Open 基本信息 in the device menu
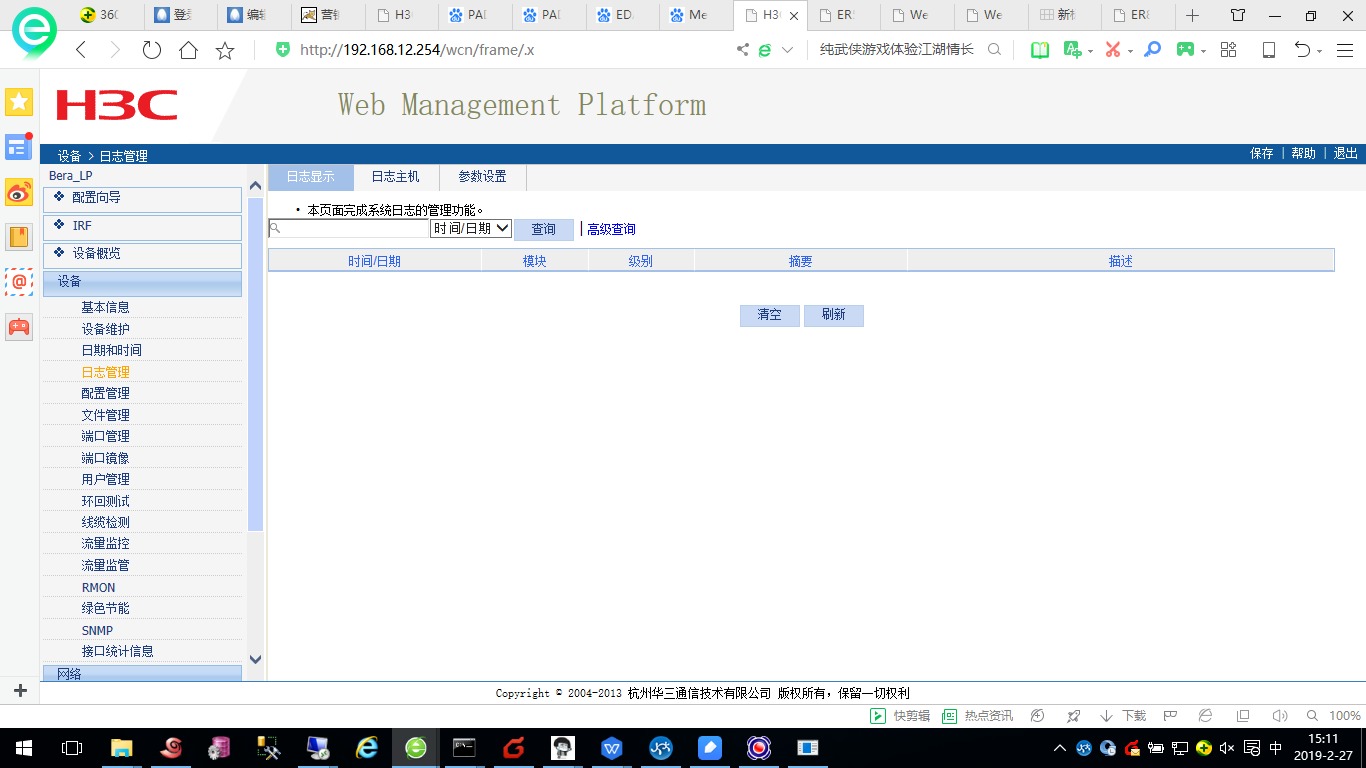 pyautogui.click(x=105, y=308)
